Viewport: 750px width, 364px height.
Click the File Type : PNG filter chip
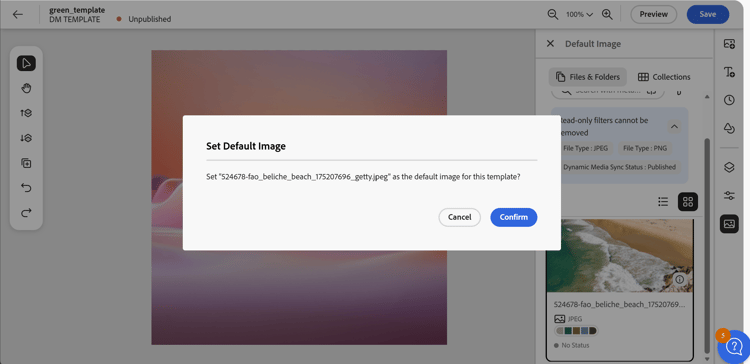645,148
